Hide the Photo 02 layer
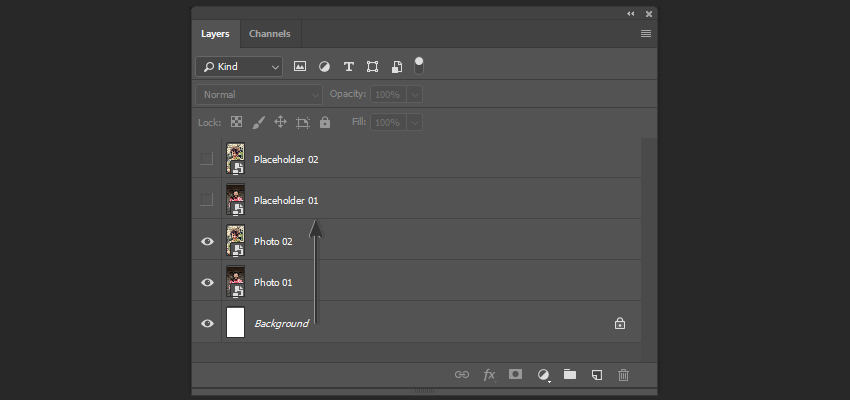Image resolution: width=850 pixels, height=400 pixels. click(207, 241)
